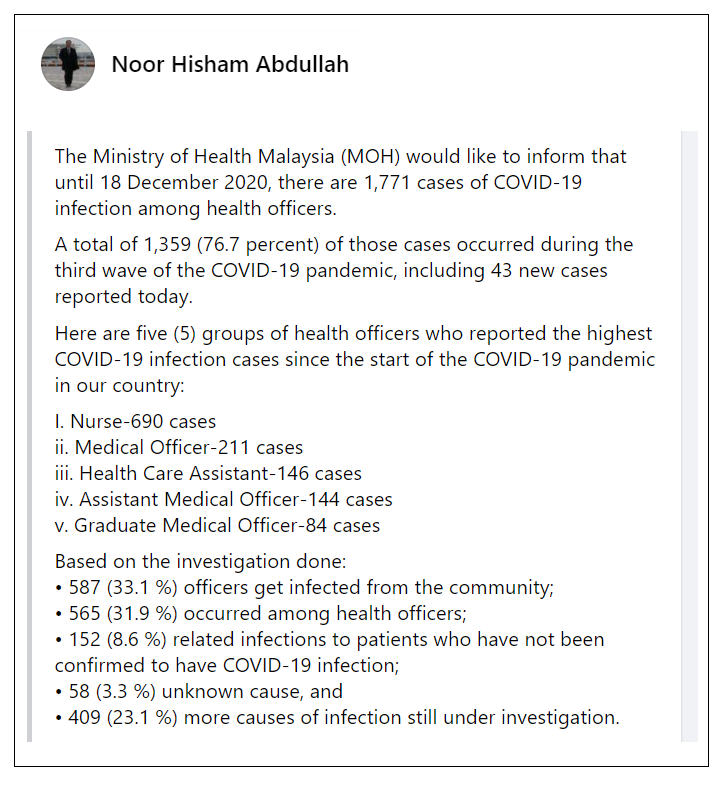
Task: Click the 'Based on the investigation done' line
Action: (x=200, y=562)
